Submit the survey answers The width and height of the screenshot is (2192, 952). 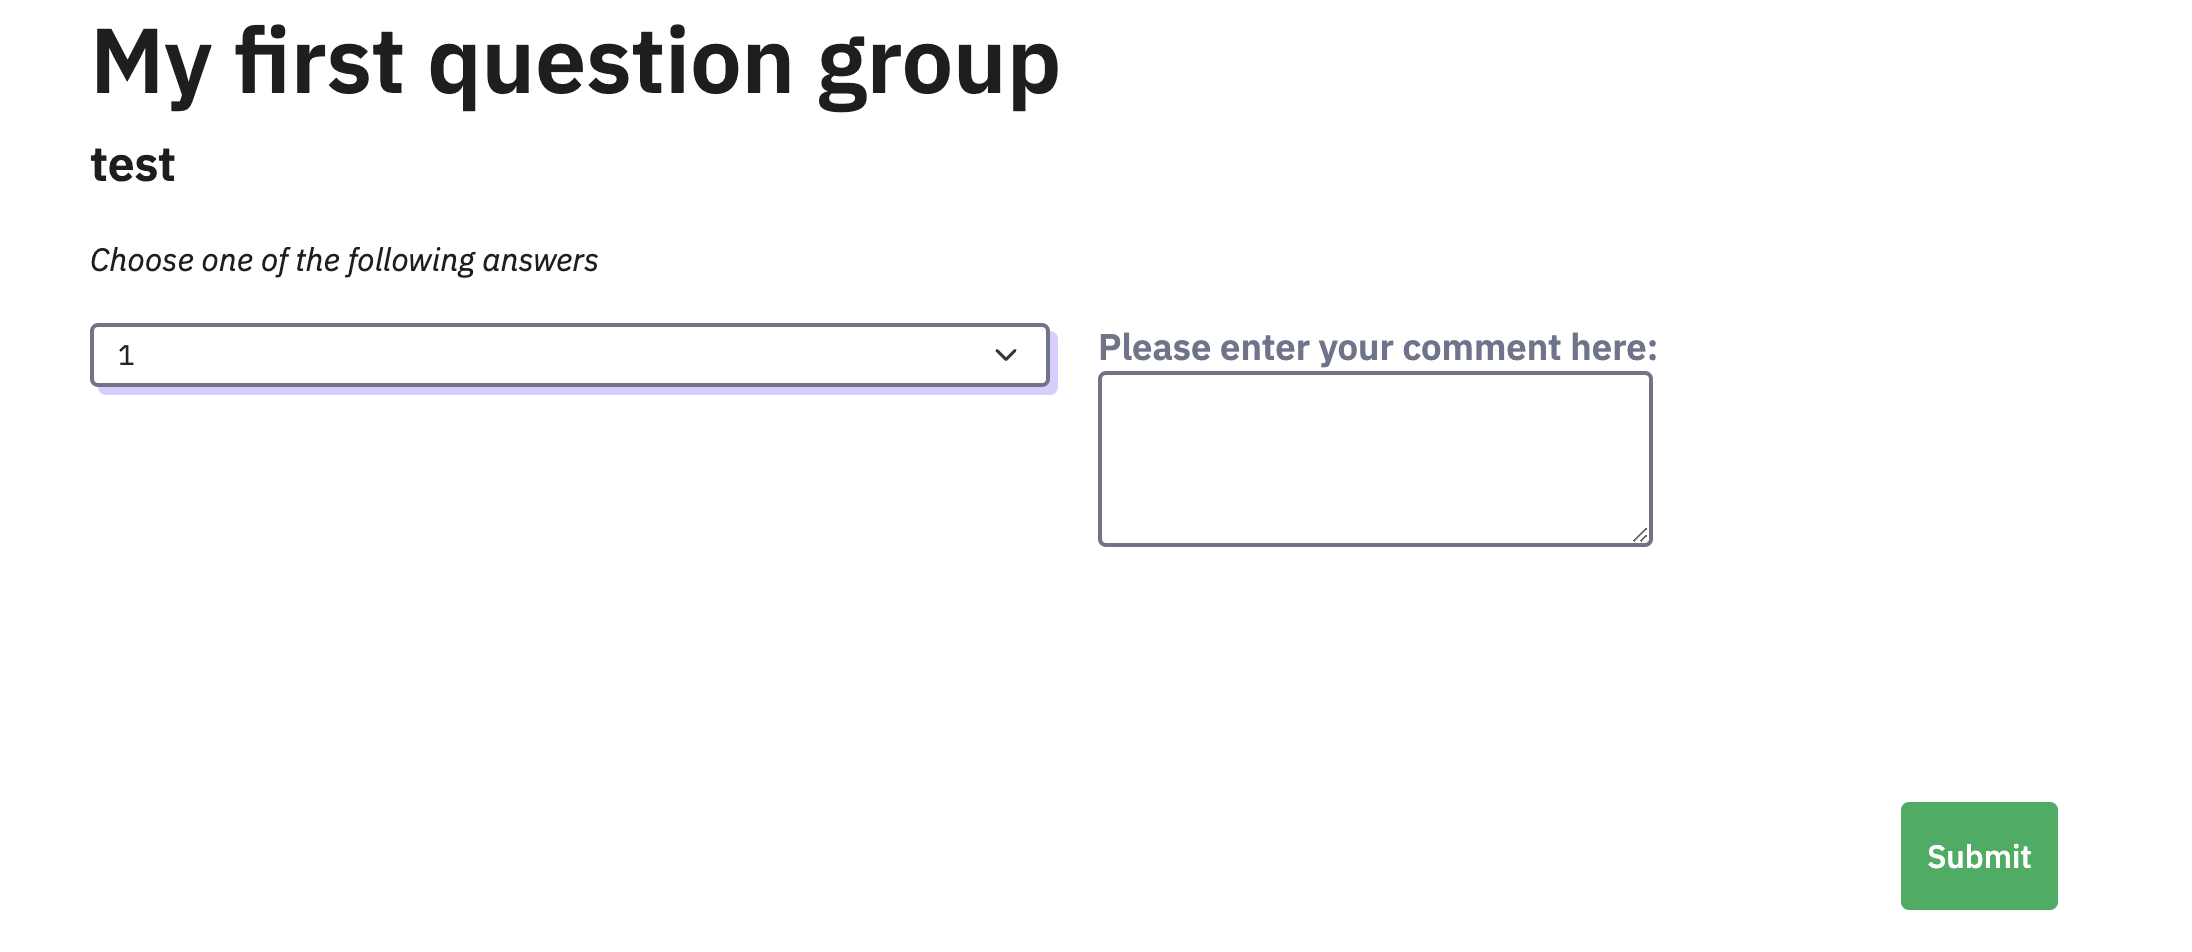tap(1978, 856)
